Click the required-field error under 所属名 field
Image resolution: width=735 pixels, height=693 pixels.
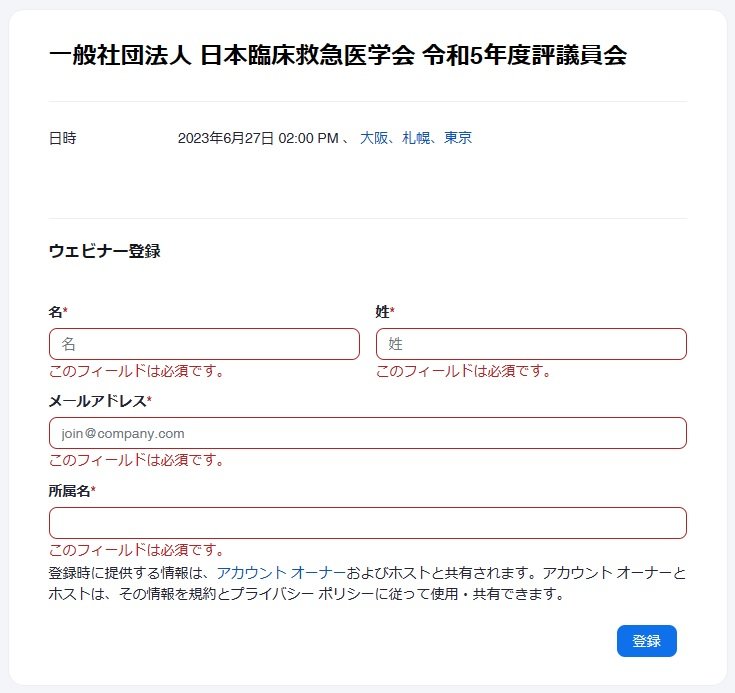point(136,550)
